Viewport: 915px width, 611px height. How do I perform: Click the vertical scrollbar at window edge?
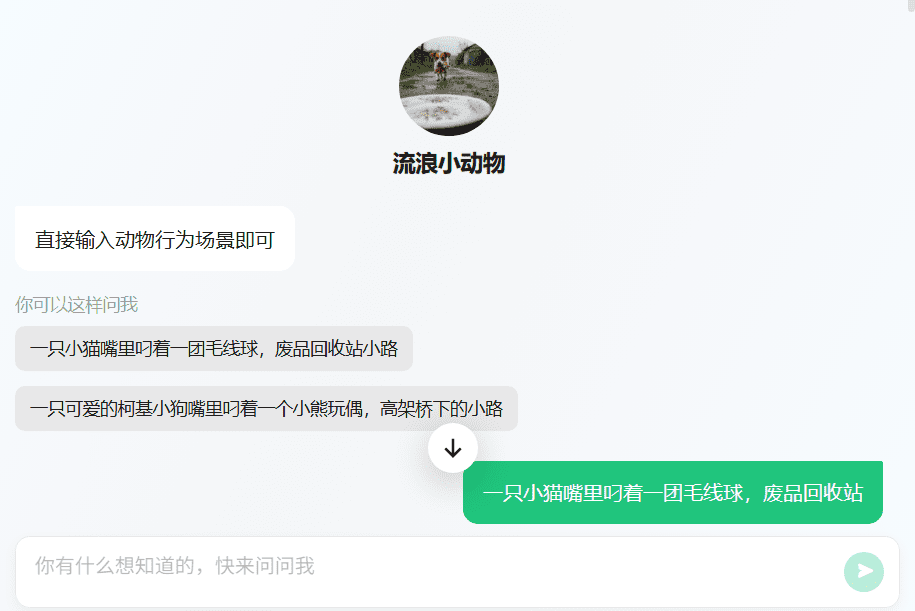911,5
